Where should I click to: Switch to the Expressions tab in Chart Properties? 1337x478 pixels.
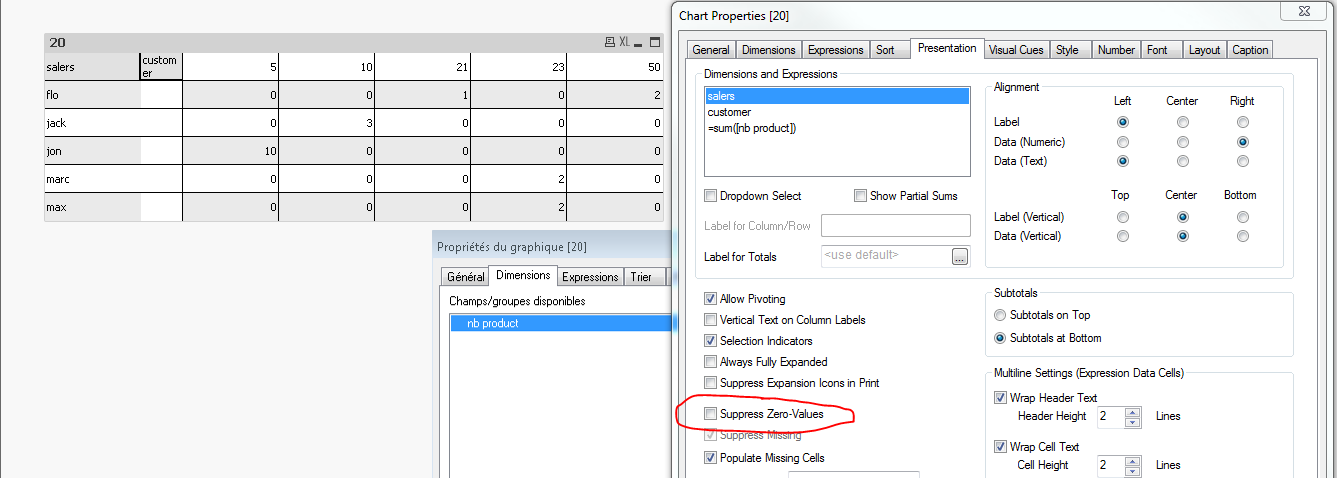pyautogui.click(x=835, y=50)
